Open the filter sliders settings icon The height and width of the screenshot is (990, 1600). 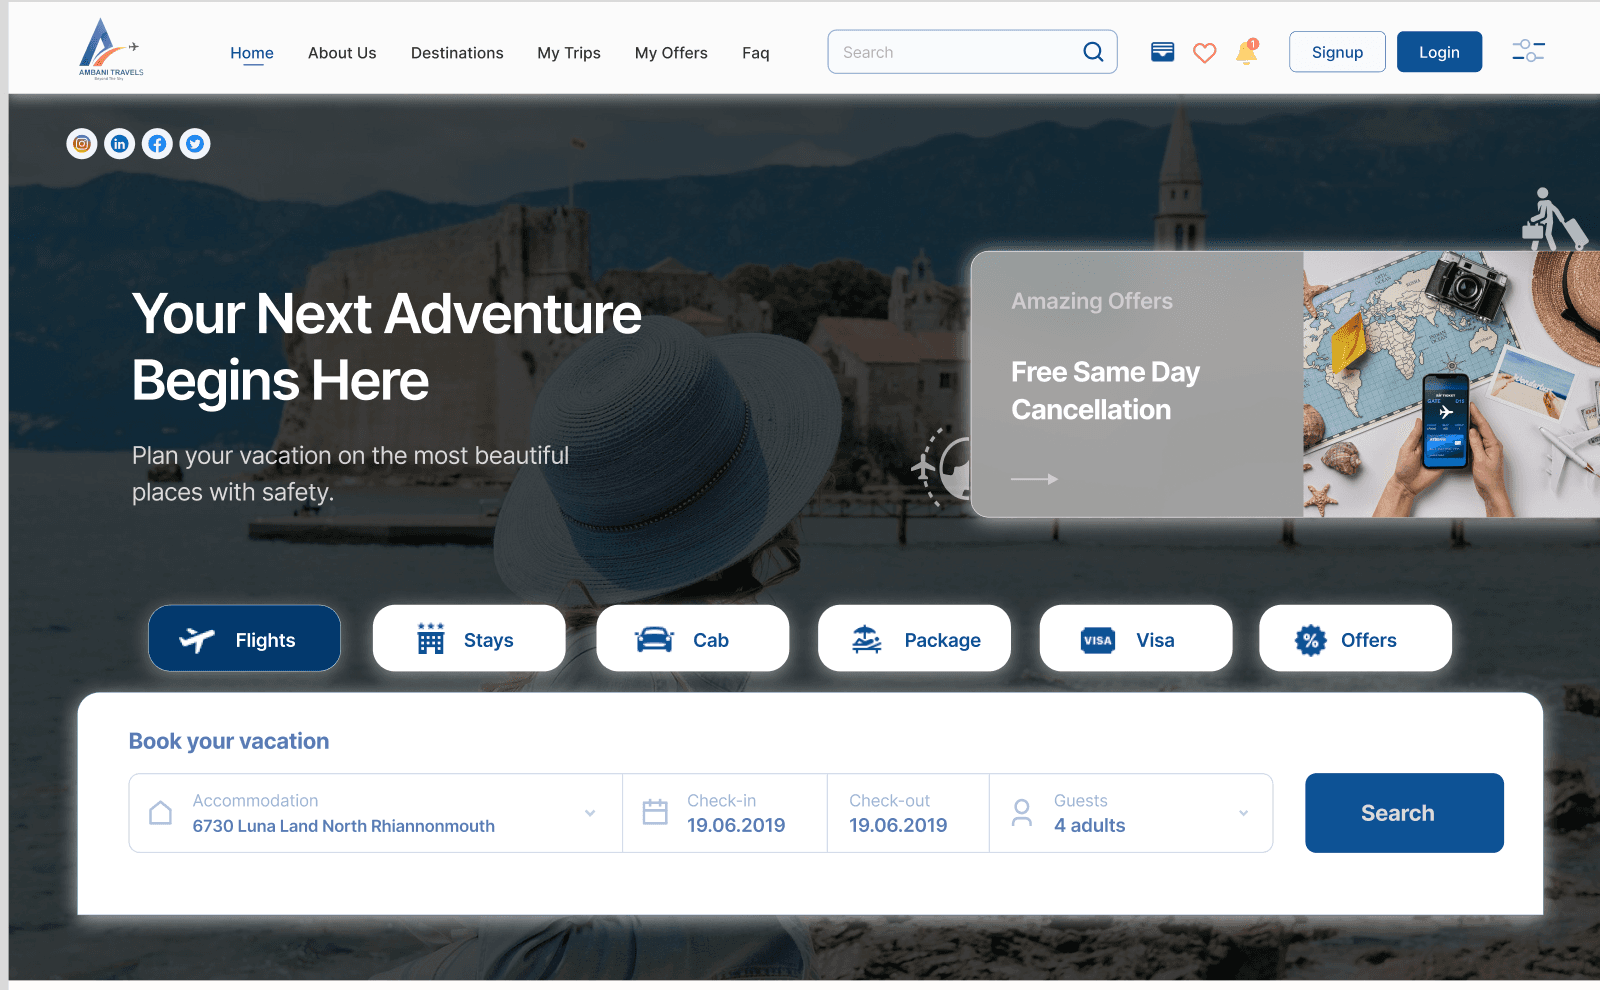point(1528,51)
